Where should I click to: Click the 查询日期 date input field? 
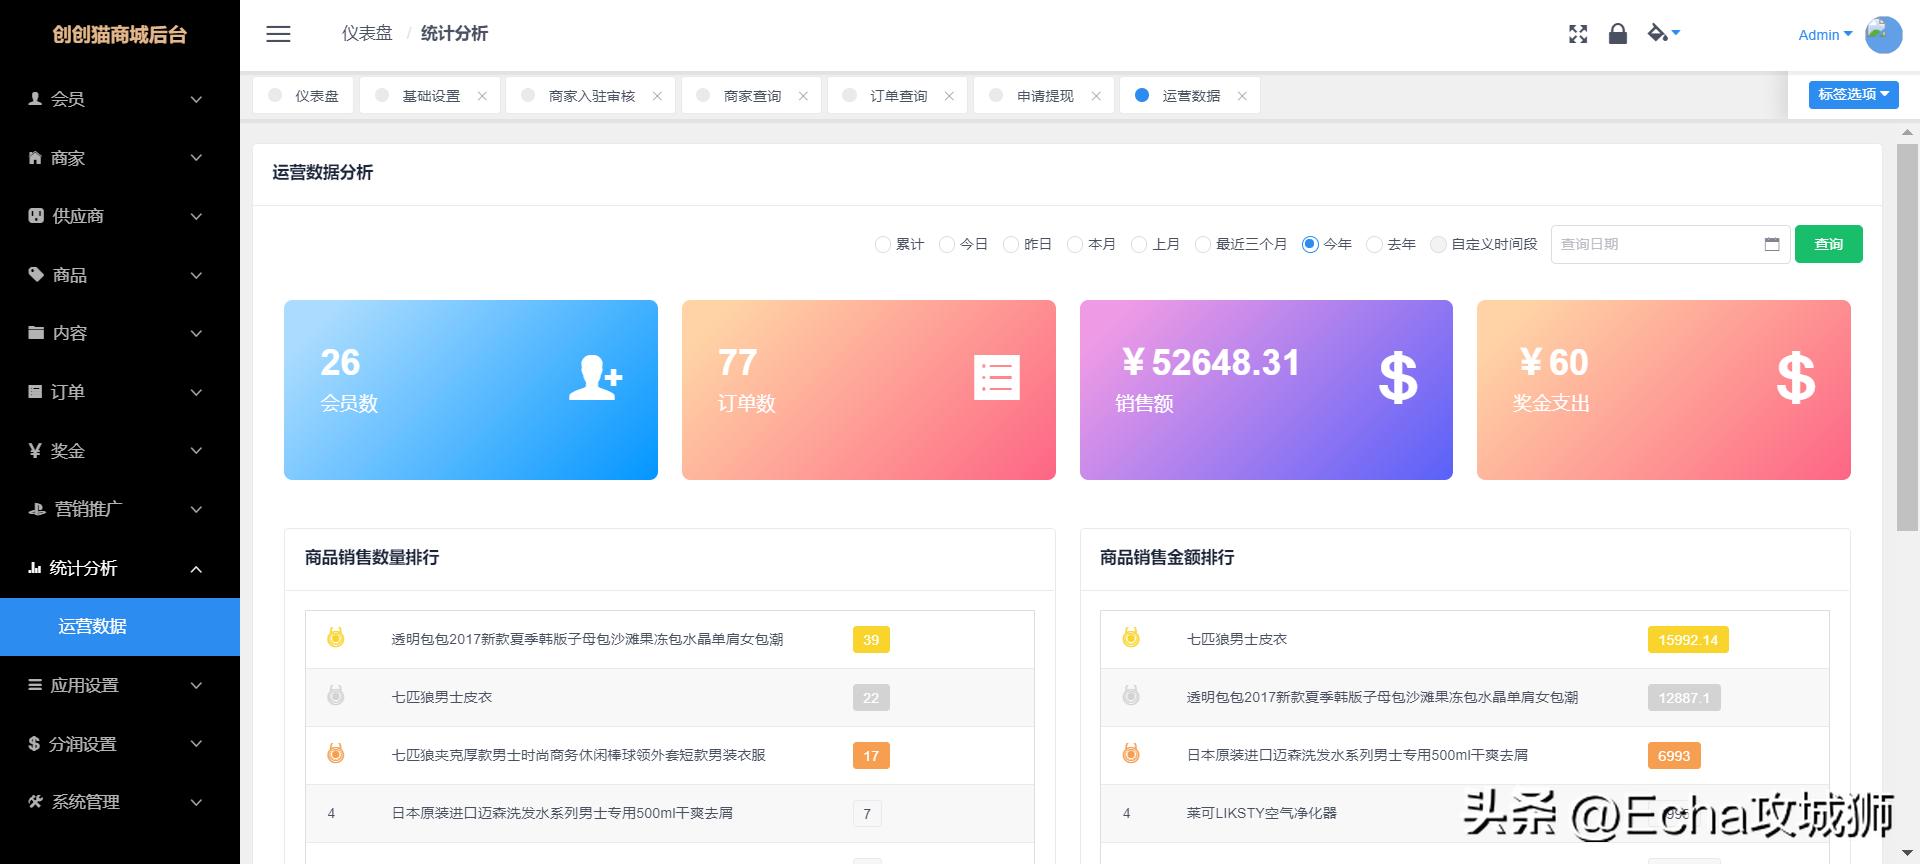tap(1670, 244)
